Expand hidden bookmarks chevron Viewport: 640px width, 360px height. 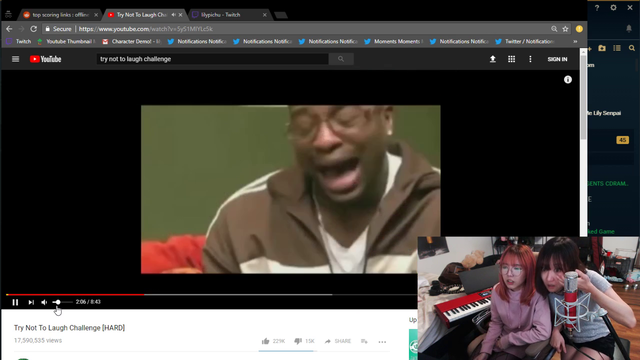coord(575,41)
